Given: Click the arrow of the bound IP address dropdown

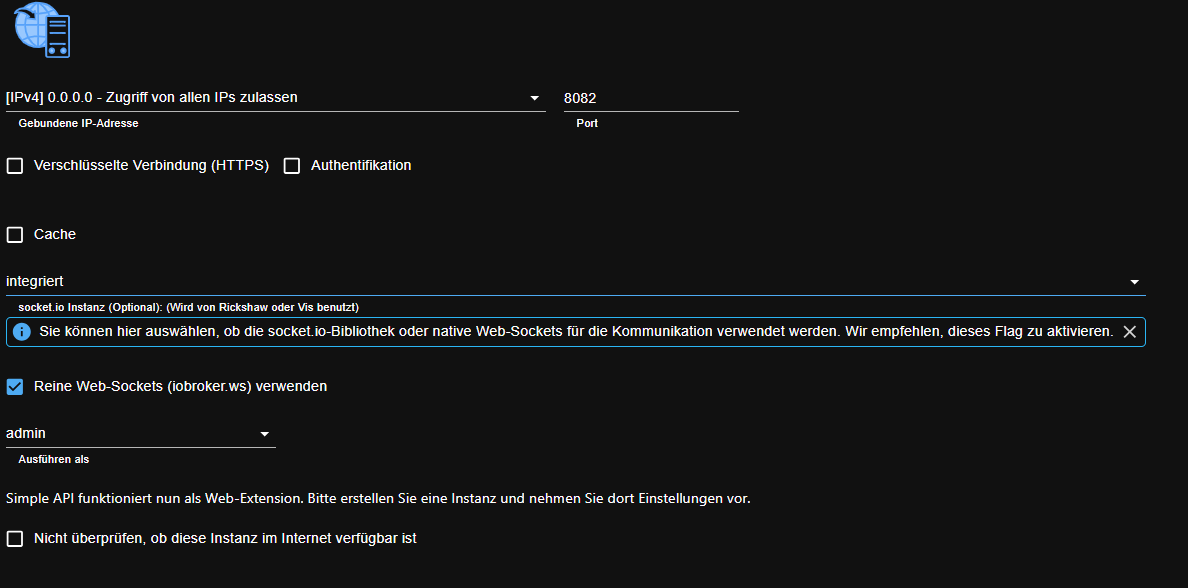Looking at the screenshot, I should tap(535, 98).
